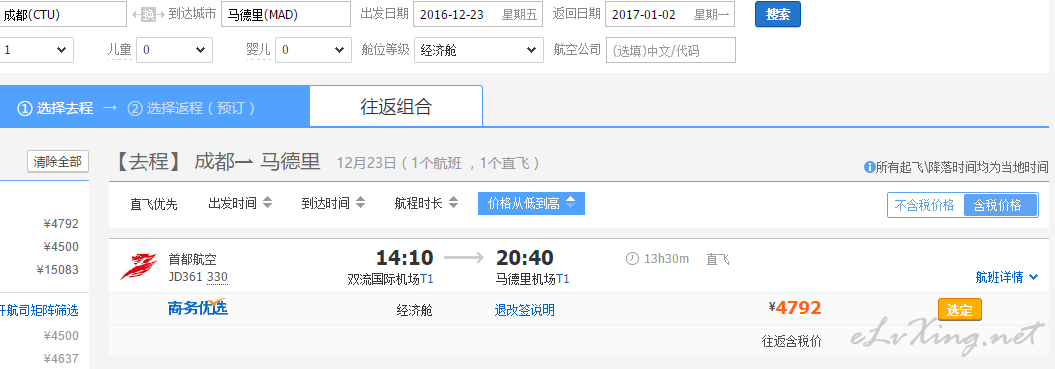This screenshot has height=369, width=1055.
Task: Click the Capital Airlines logo
Action: click(139, 267)
